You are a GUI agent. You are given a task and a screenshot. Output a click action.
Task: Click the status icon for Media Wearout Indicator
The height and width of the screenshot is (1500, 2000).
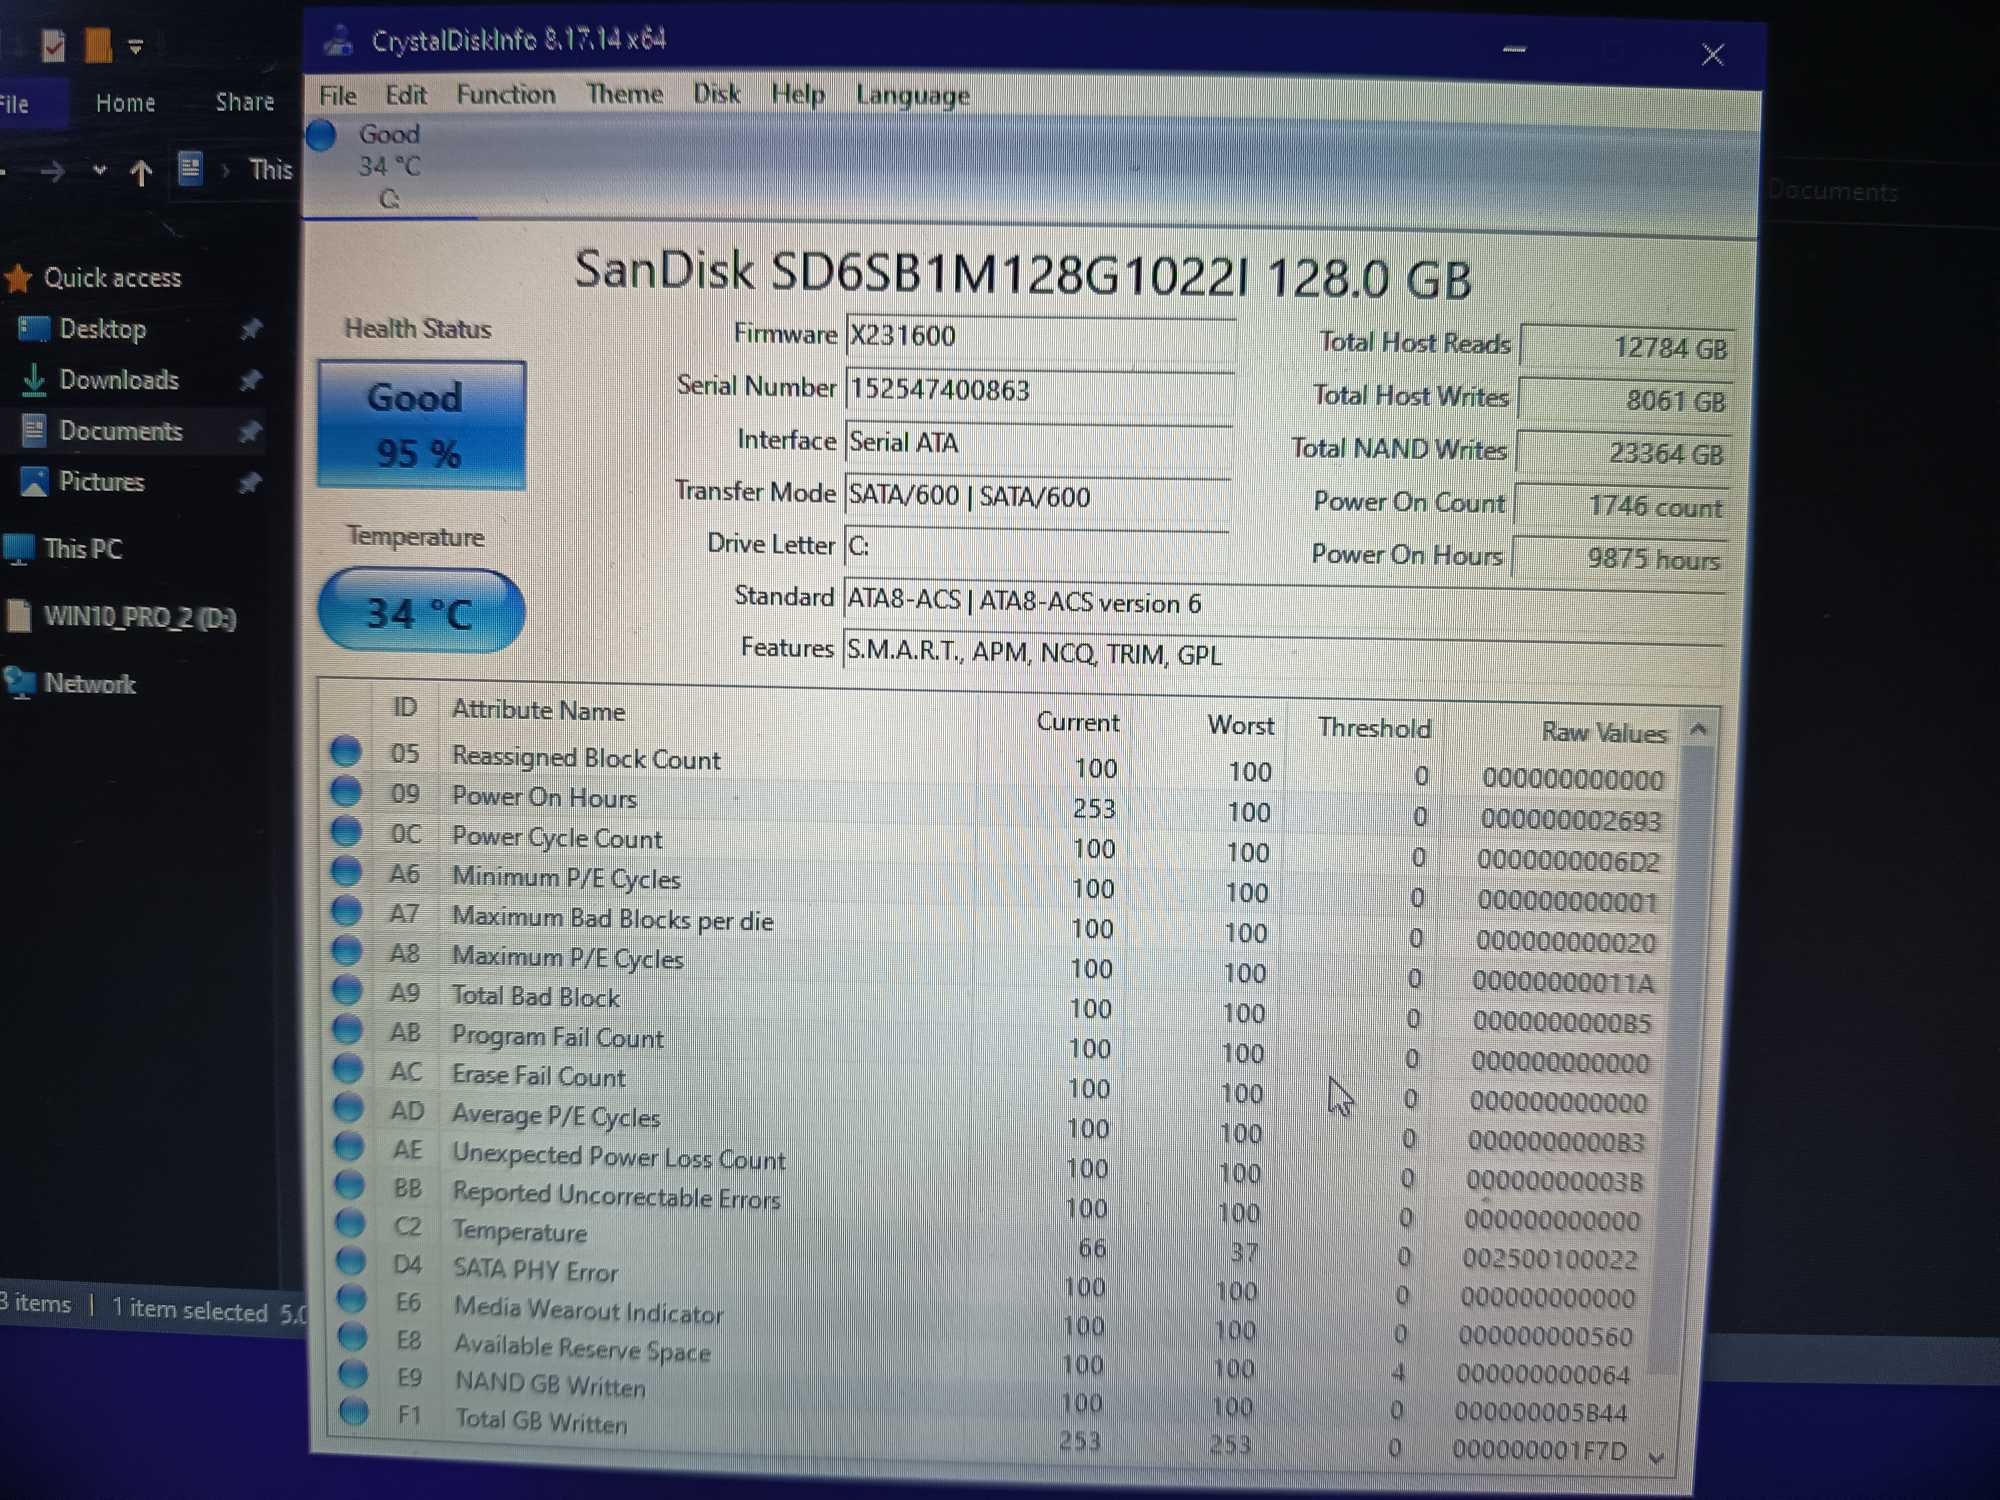pos(351,1299)
